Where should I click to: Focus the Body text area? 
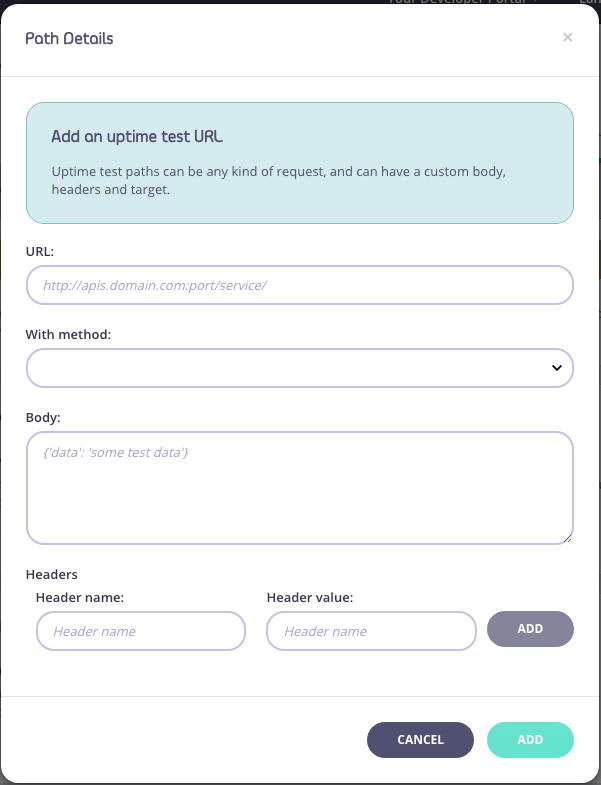[x=299, y=488]
